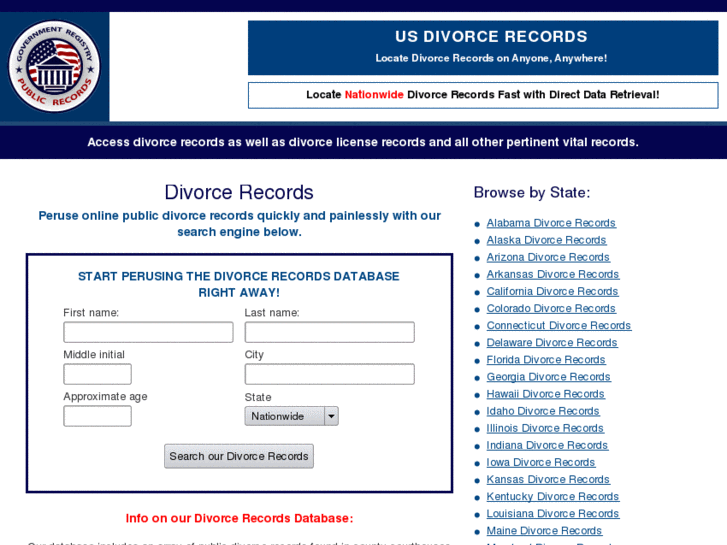Click the Government Registry Public Records logo
Screen dimensions: 727x545
coord(54,66)
